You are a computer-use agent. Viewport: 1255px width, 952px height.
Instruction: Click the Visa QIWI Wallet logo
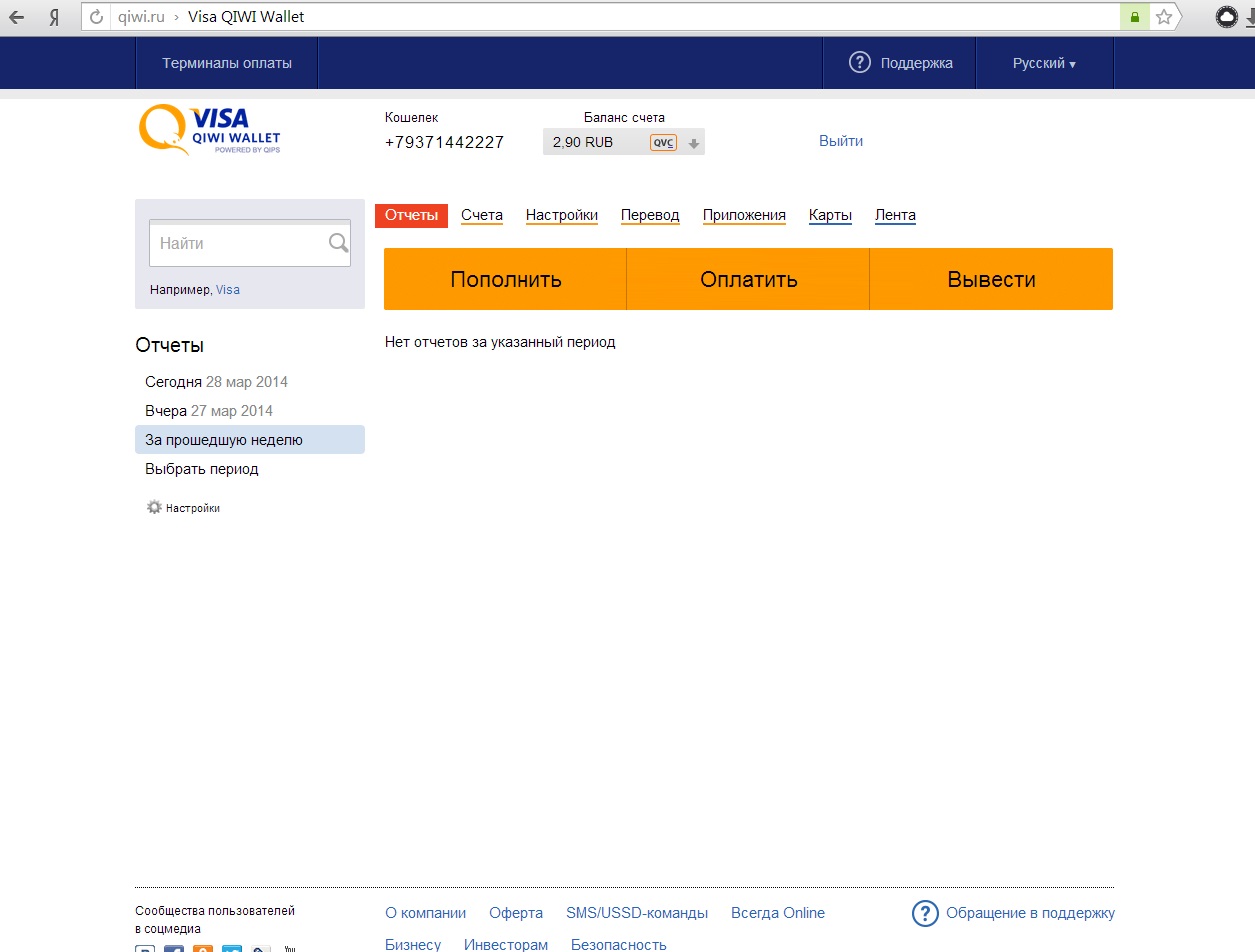[x=210, y=131]
